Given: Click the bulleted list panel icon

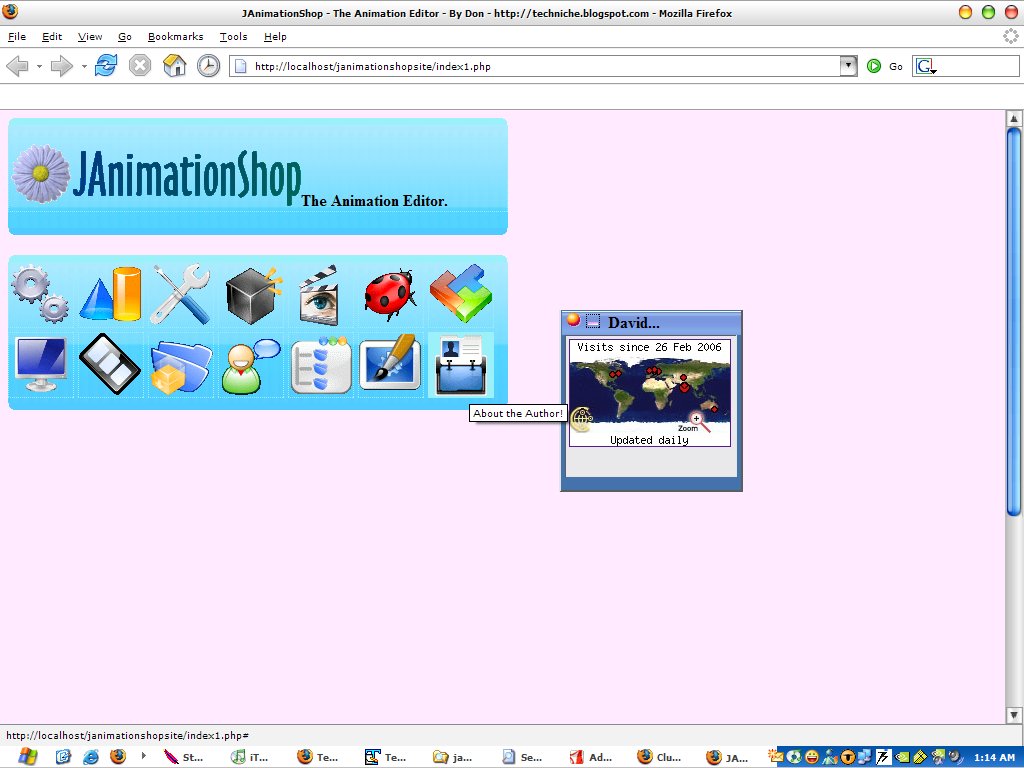Looking at the screenshot, I should point(321,365).
